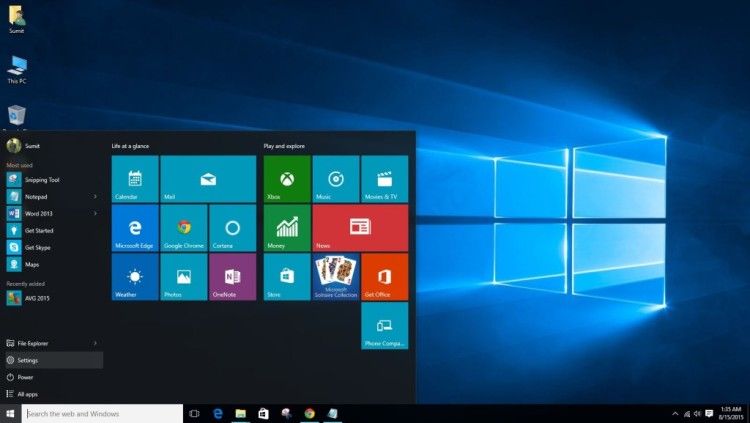Expand File Explorer jump list arrow
The width and height of the screenshot is (750, 423).
pos(95,343)
